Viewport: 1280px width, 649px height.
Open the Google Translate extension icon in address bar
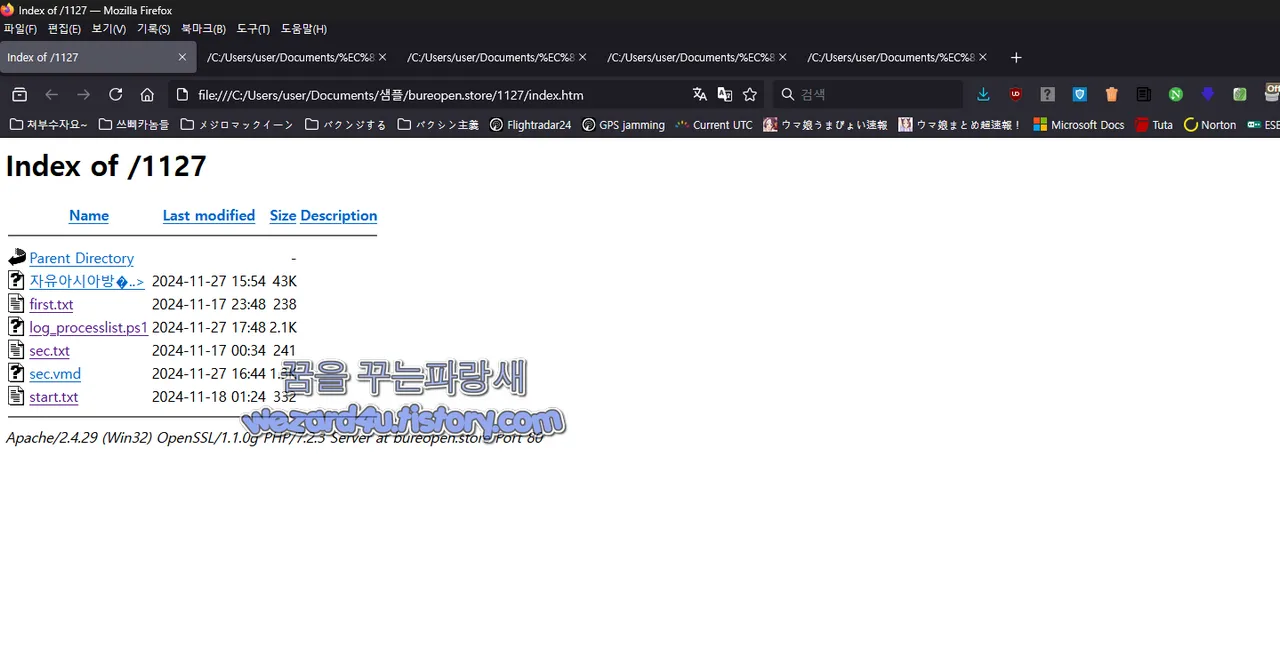[x=725, y=95]
